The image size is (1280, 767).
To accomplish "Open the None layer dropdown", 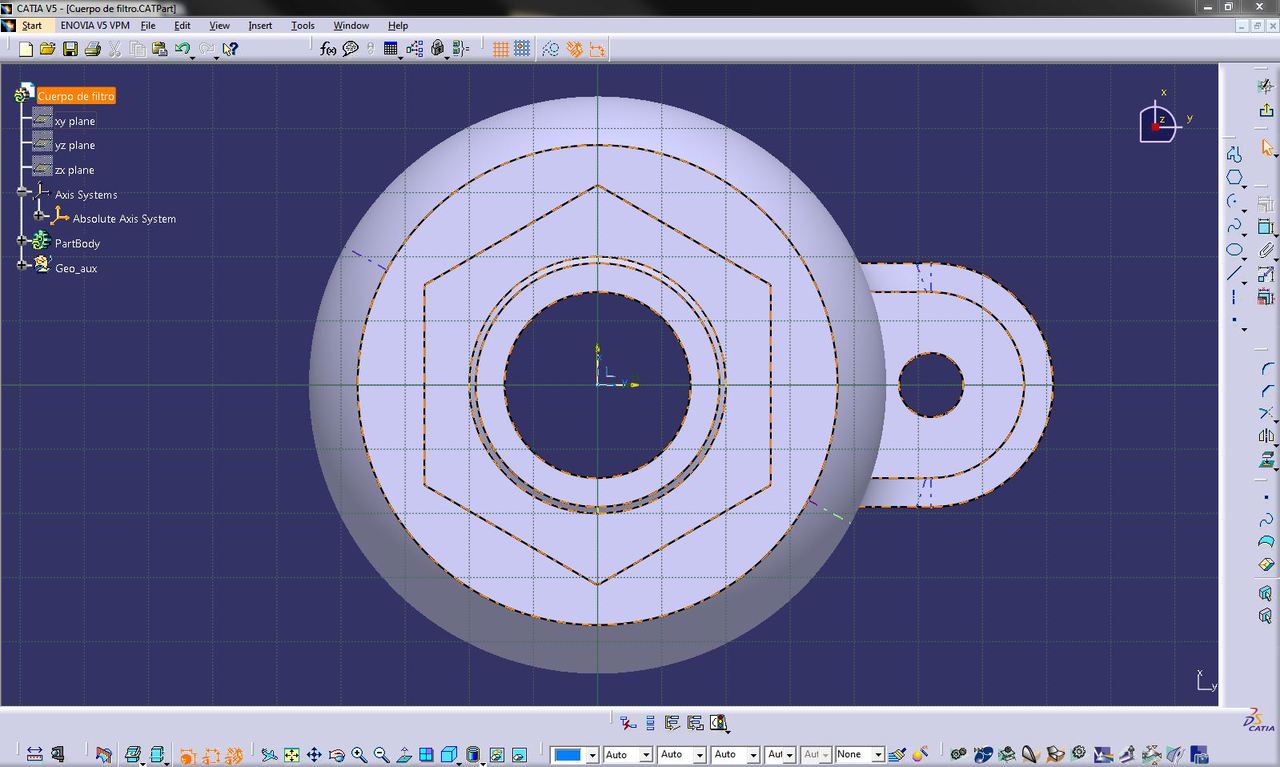I will 878,755.
